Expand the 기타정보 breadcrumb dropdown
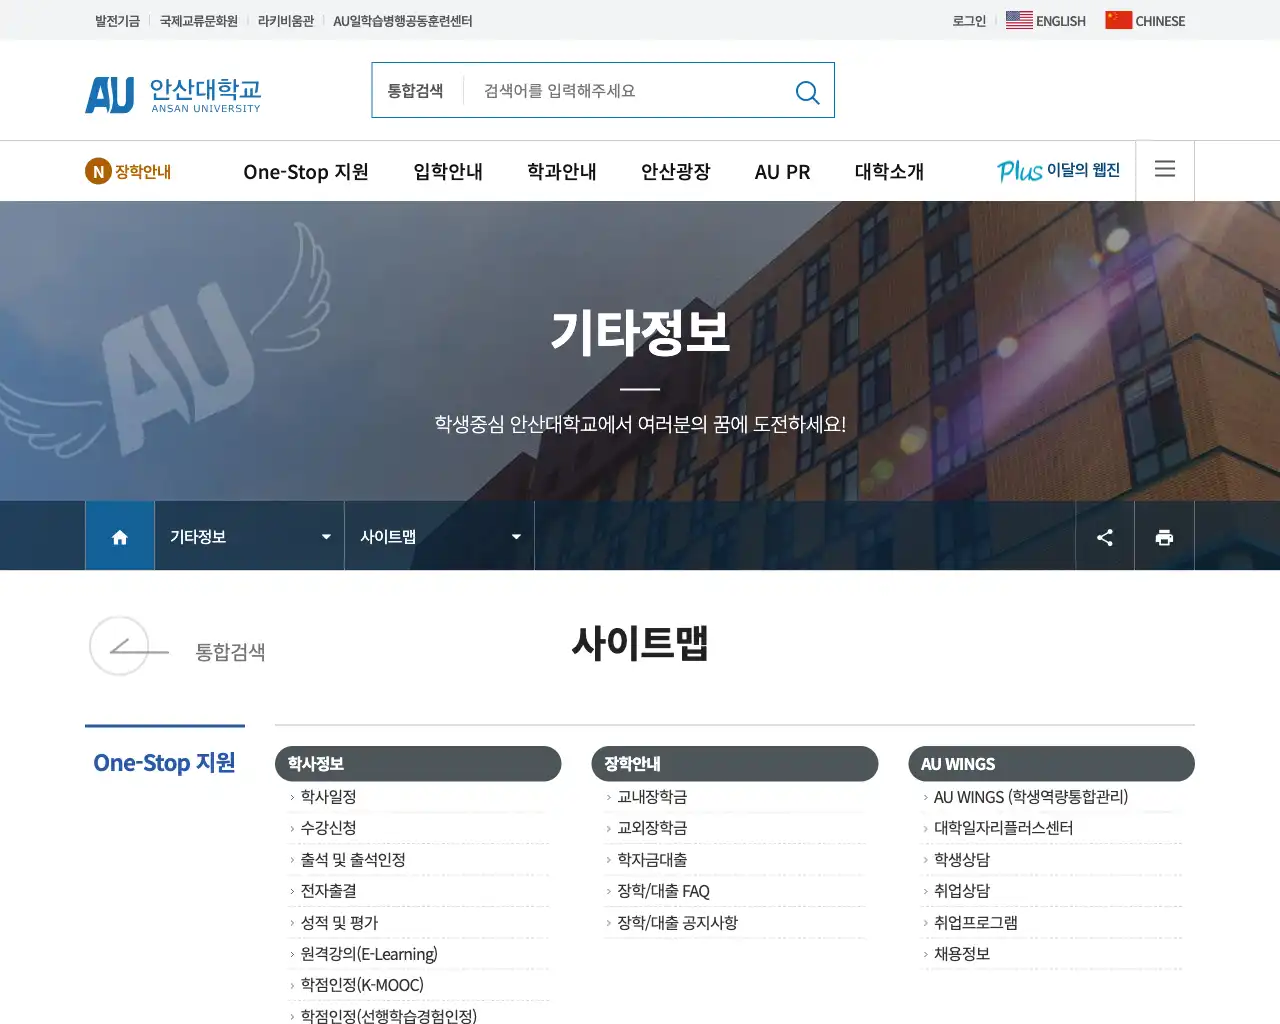 [x=325, y=536]
